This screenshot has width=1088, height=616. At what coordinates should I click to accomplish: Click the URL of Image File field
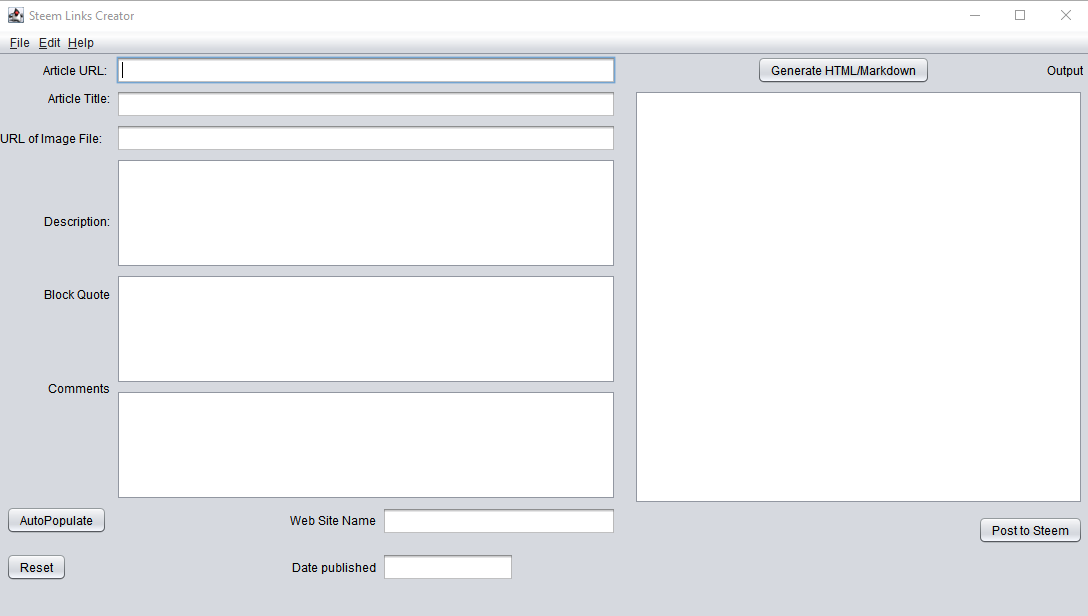[x=366, y=138]
